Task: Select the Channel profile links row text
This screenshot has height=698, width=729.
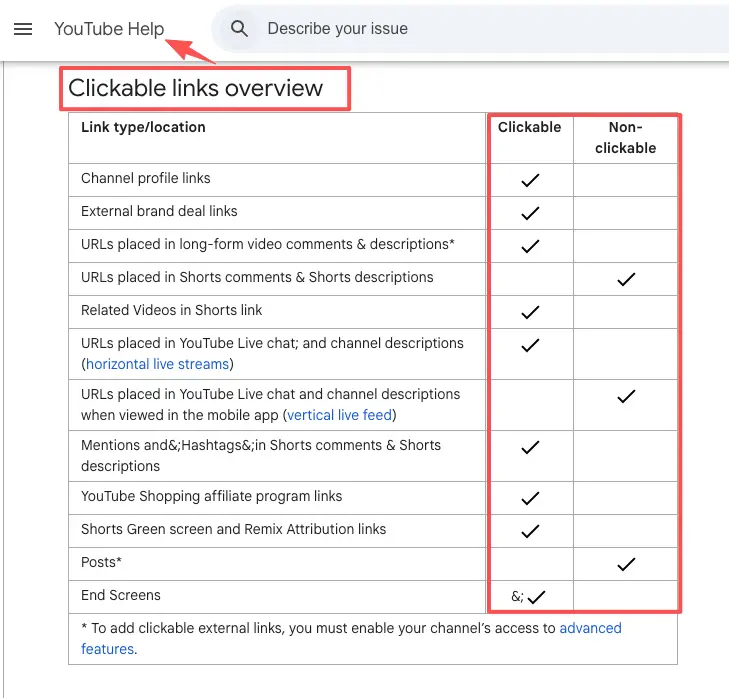Action: pyautogui.click(x=146, y=178)
